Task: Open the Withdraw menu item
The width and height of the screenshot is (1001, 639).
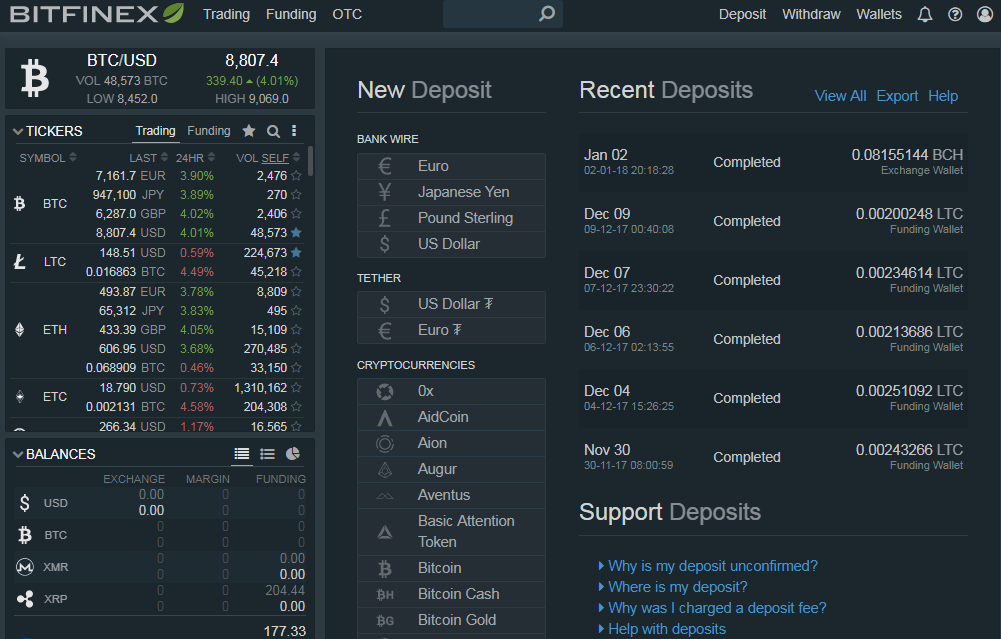Action: click(811, 14)
